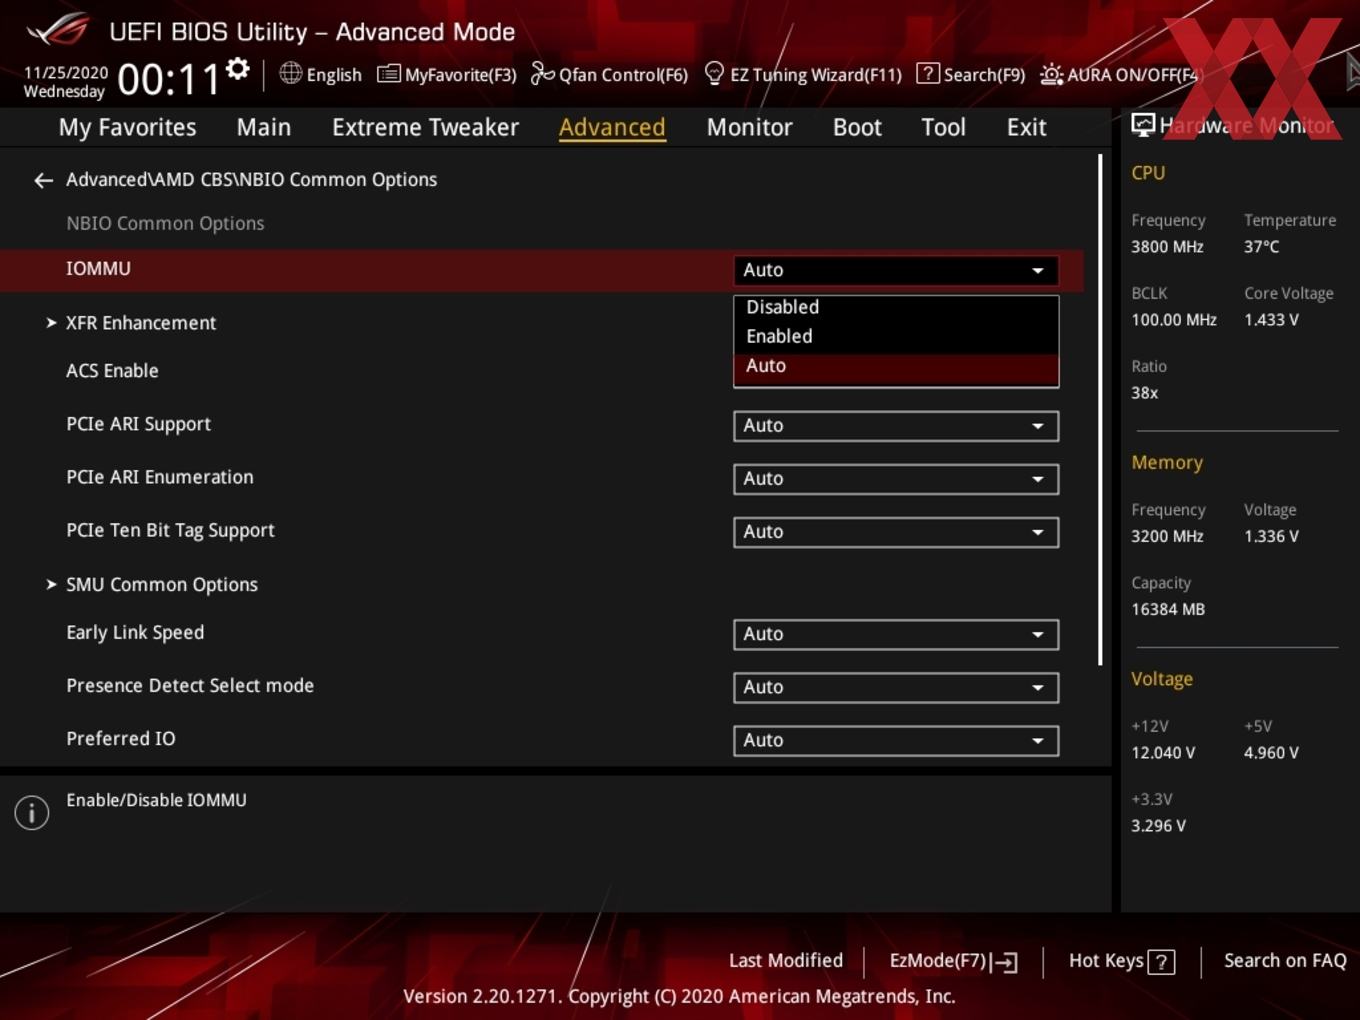Open Qfan Control(F6)
This screenshot has height=1020, width=1360.
(609, 74)
